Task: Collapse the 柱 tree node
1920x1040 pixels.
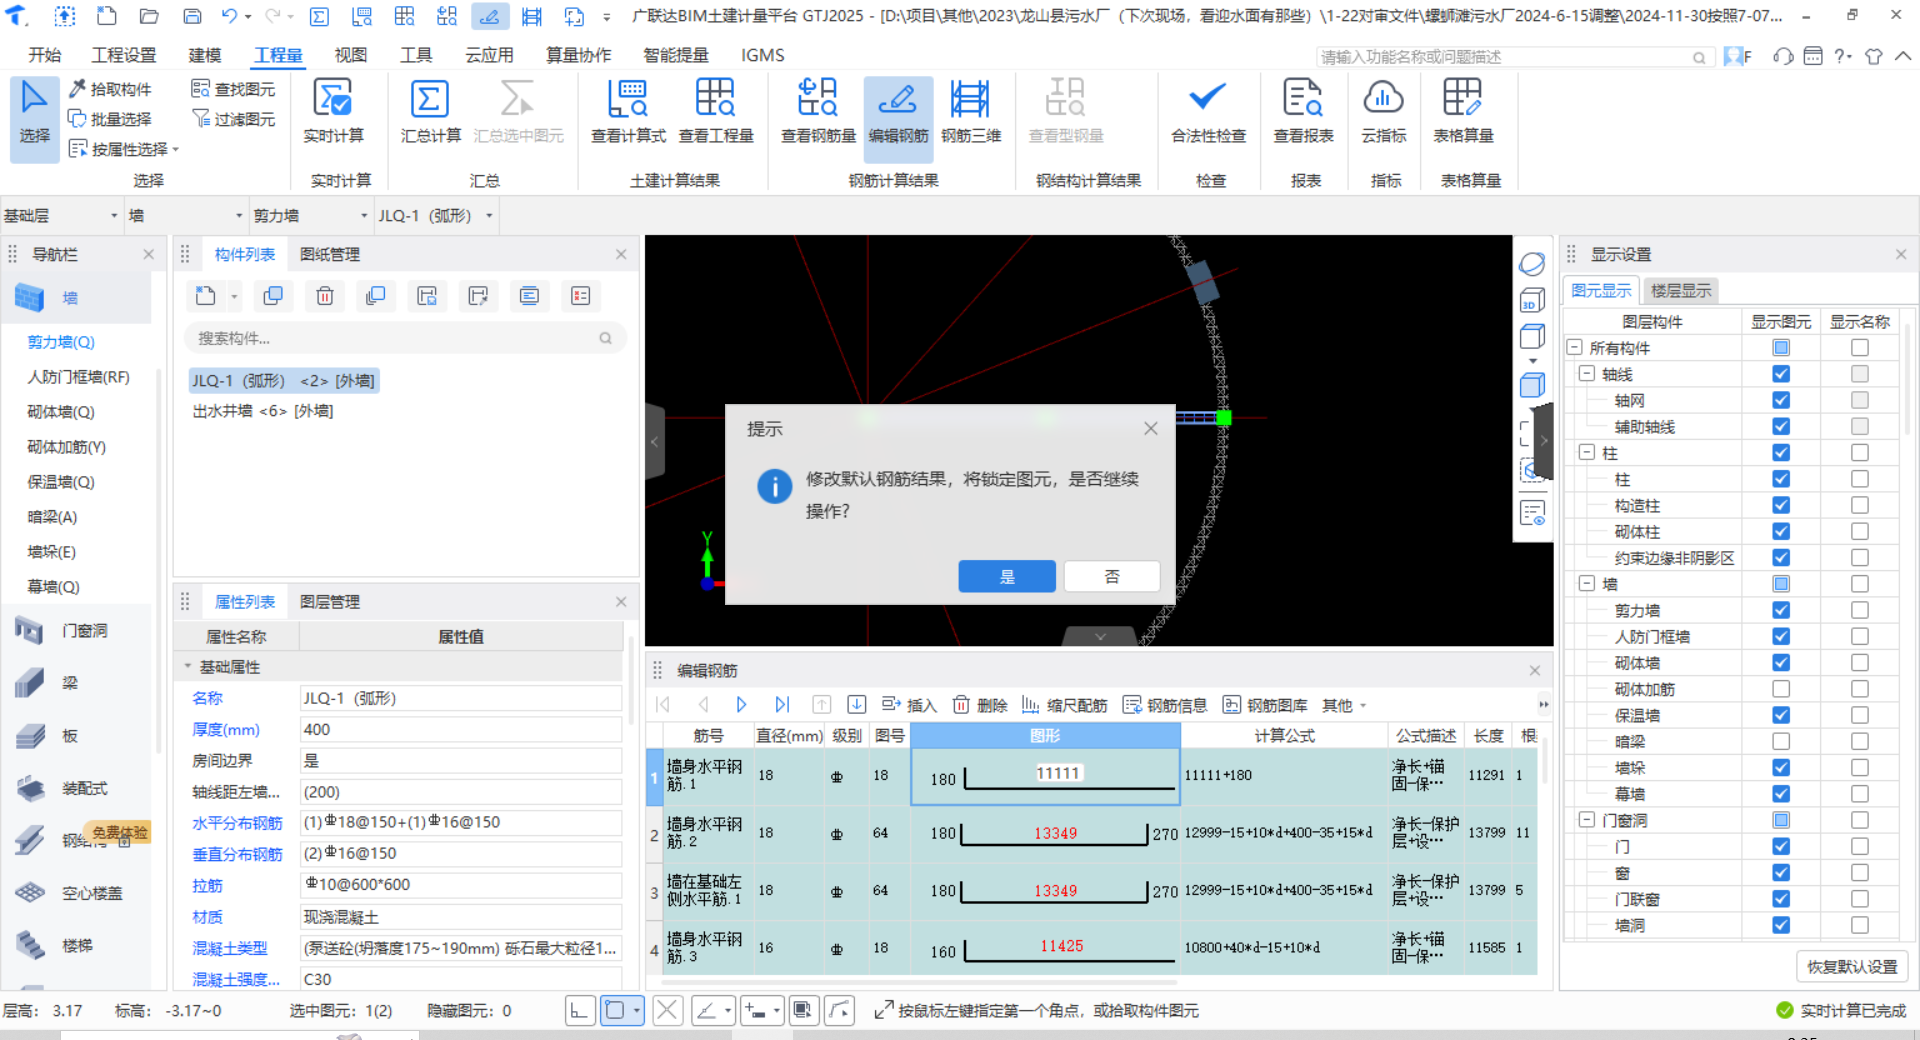Action: [1586, 453]
